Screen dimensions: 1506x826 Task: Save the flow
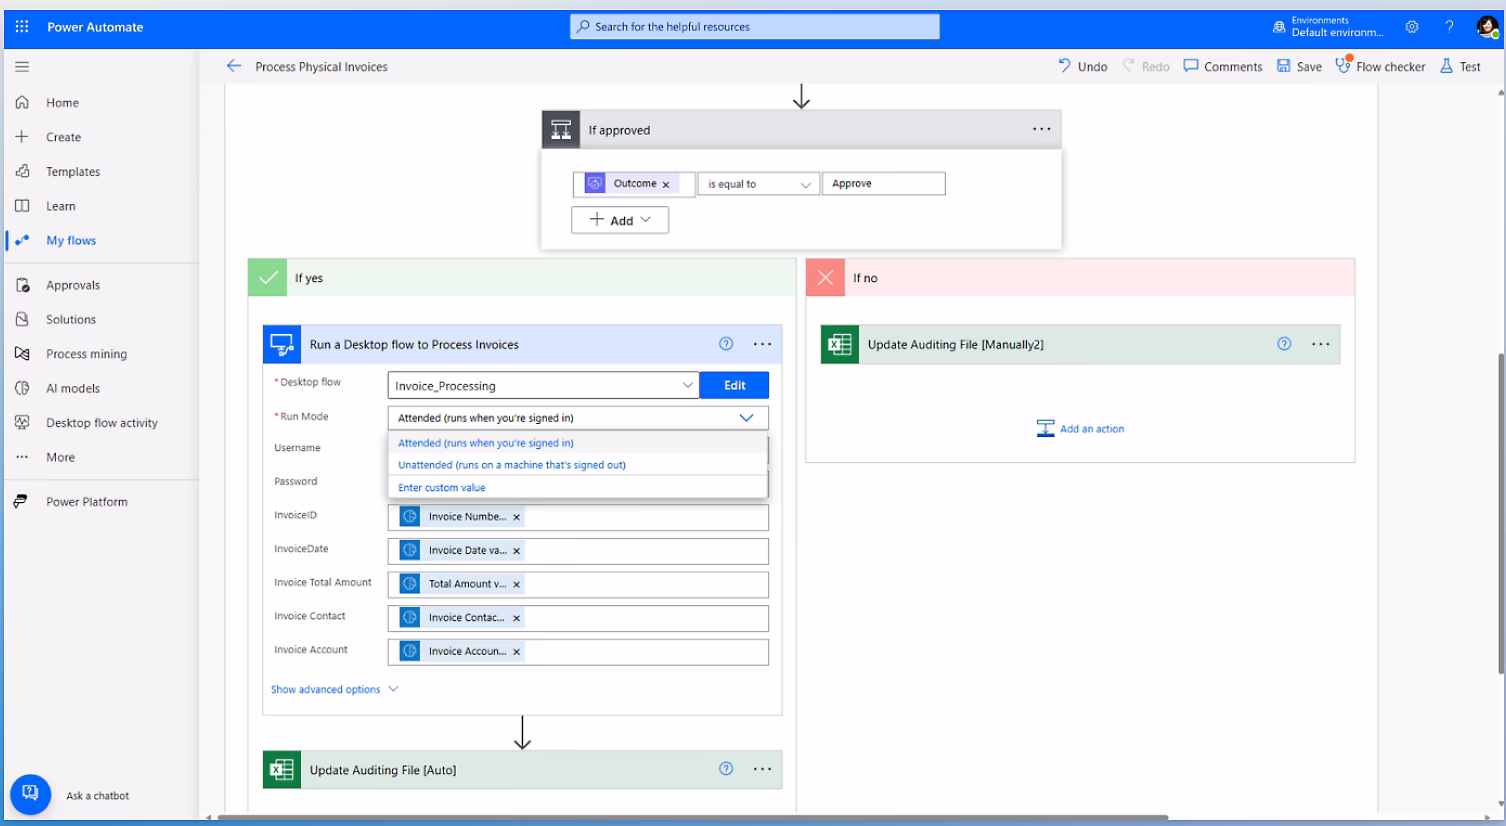point(1299,66)
